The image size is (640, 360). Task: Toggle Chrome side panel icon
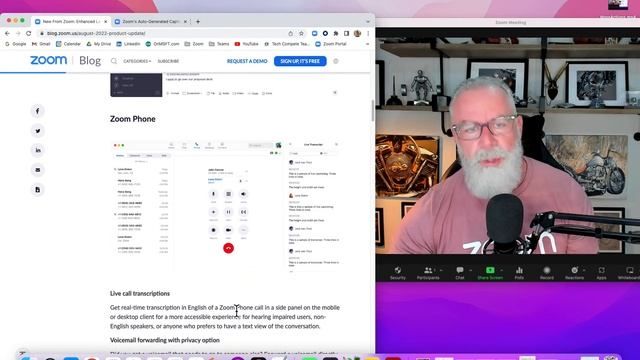click(x=347, y=33)
